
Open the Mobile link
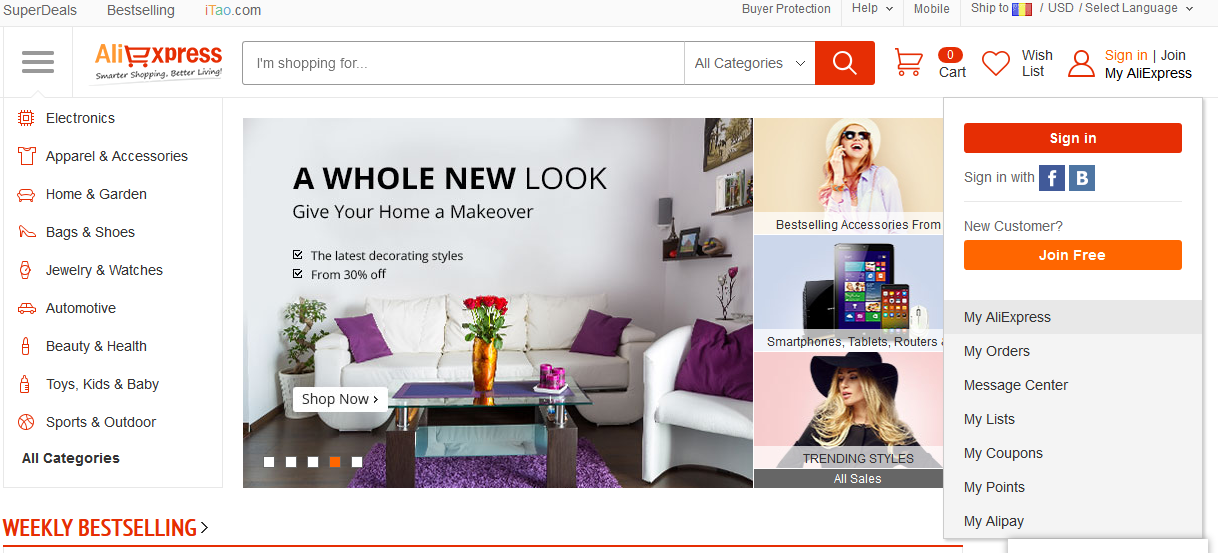(x=932, y=9)
